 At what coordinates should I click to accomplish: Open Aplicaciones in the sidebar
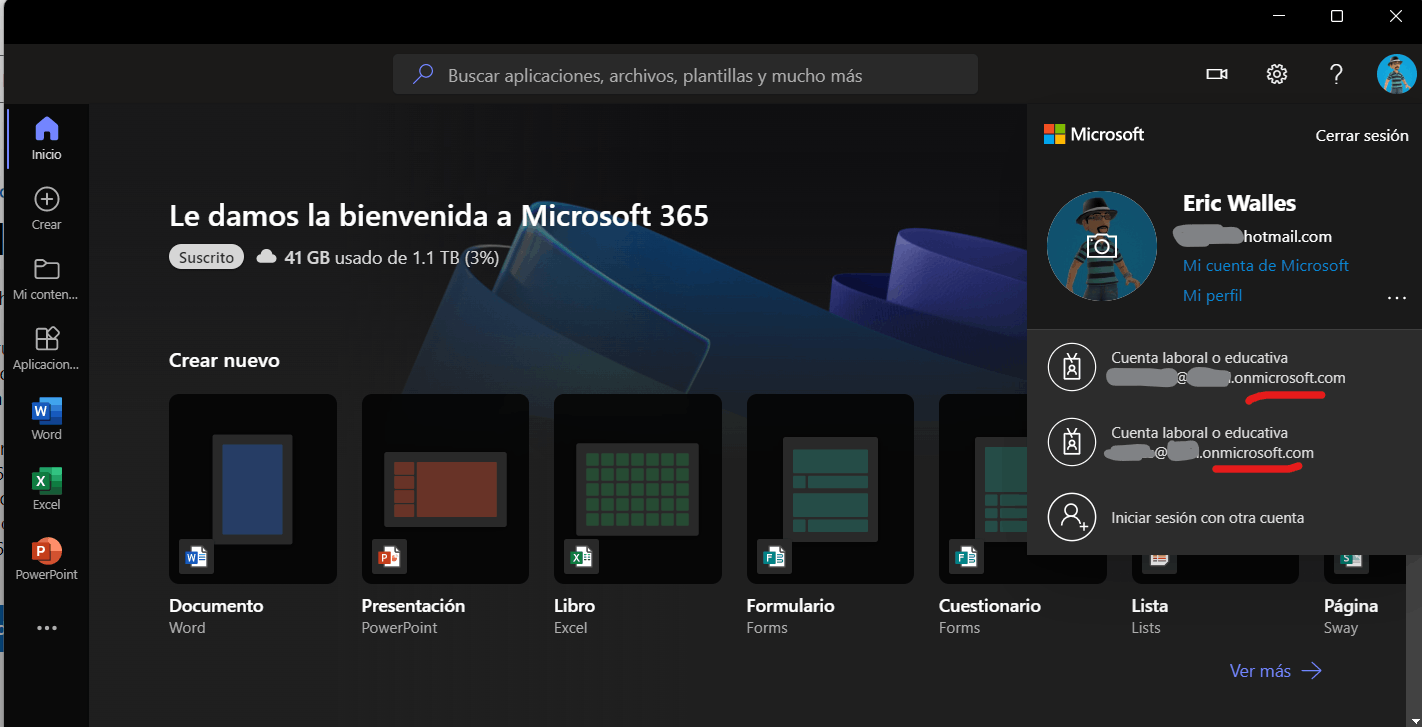click(x=46, y=349)
